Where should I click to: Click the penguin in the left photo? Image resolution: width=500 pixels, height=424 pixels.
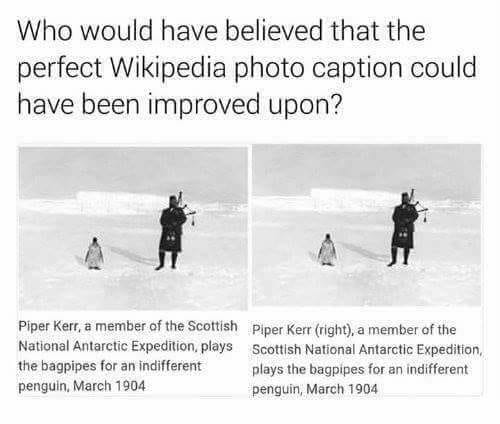tap(94, 254)
